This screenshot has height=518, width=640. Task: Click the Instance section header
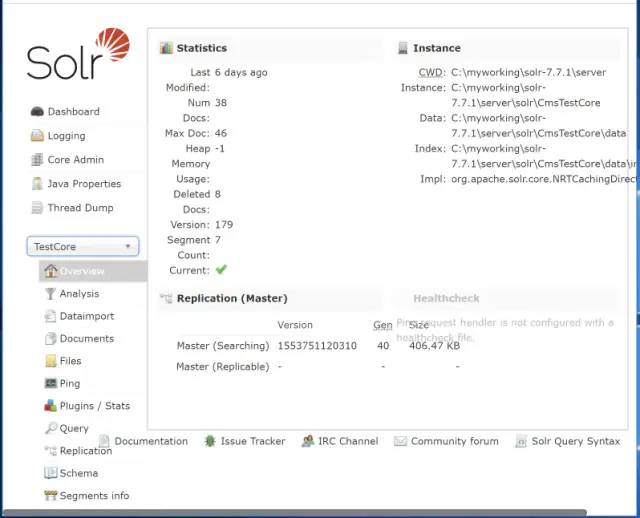[x=437, y=48]
